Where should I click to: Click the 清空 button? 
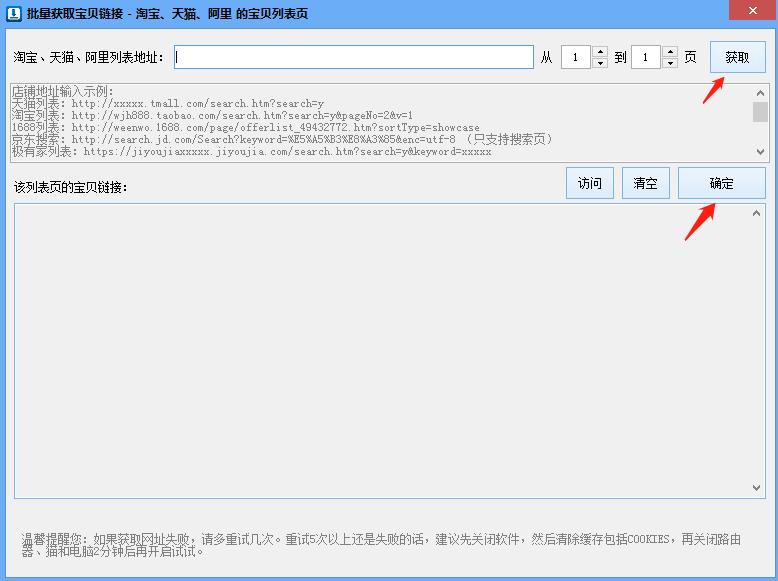646,183
